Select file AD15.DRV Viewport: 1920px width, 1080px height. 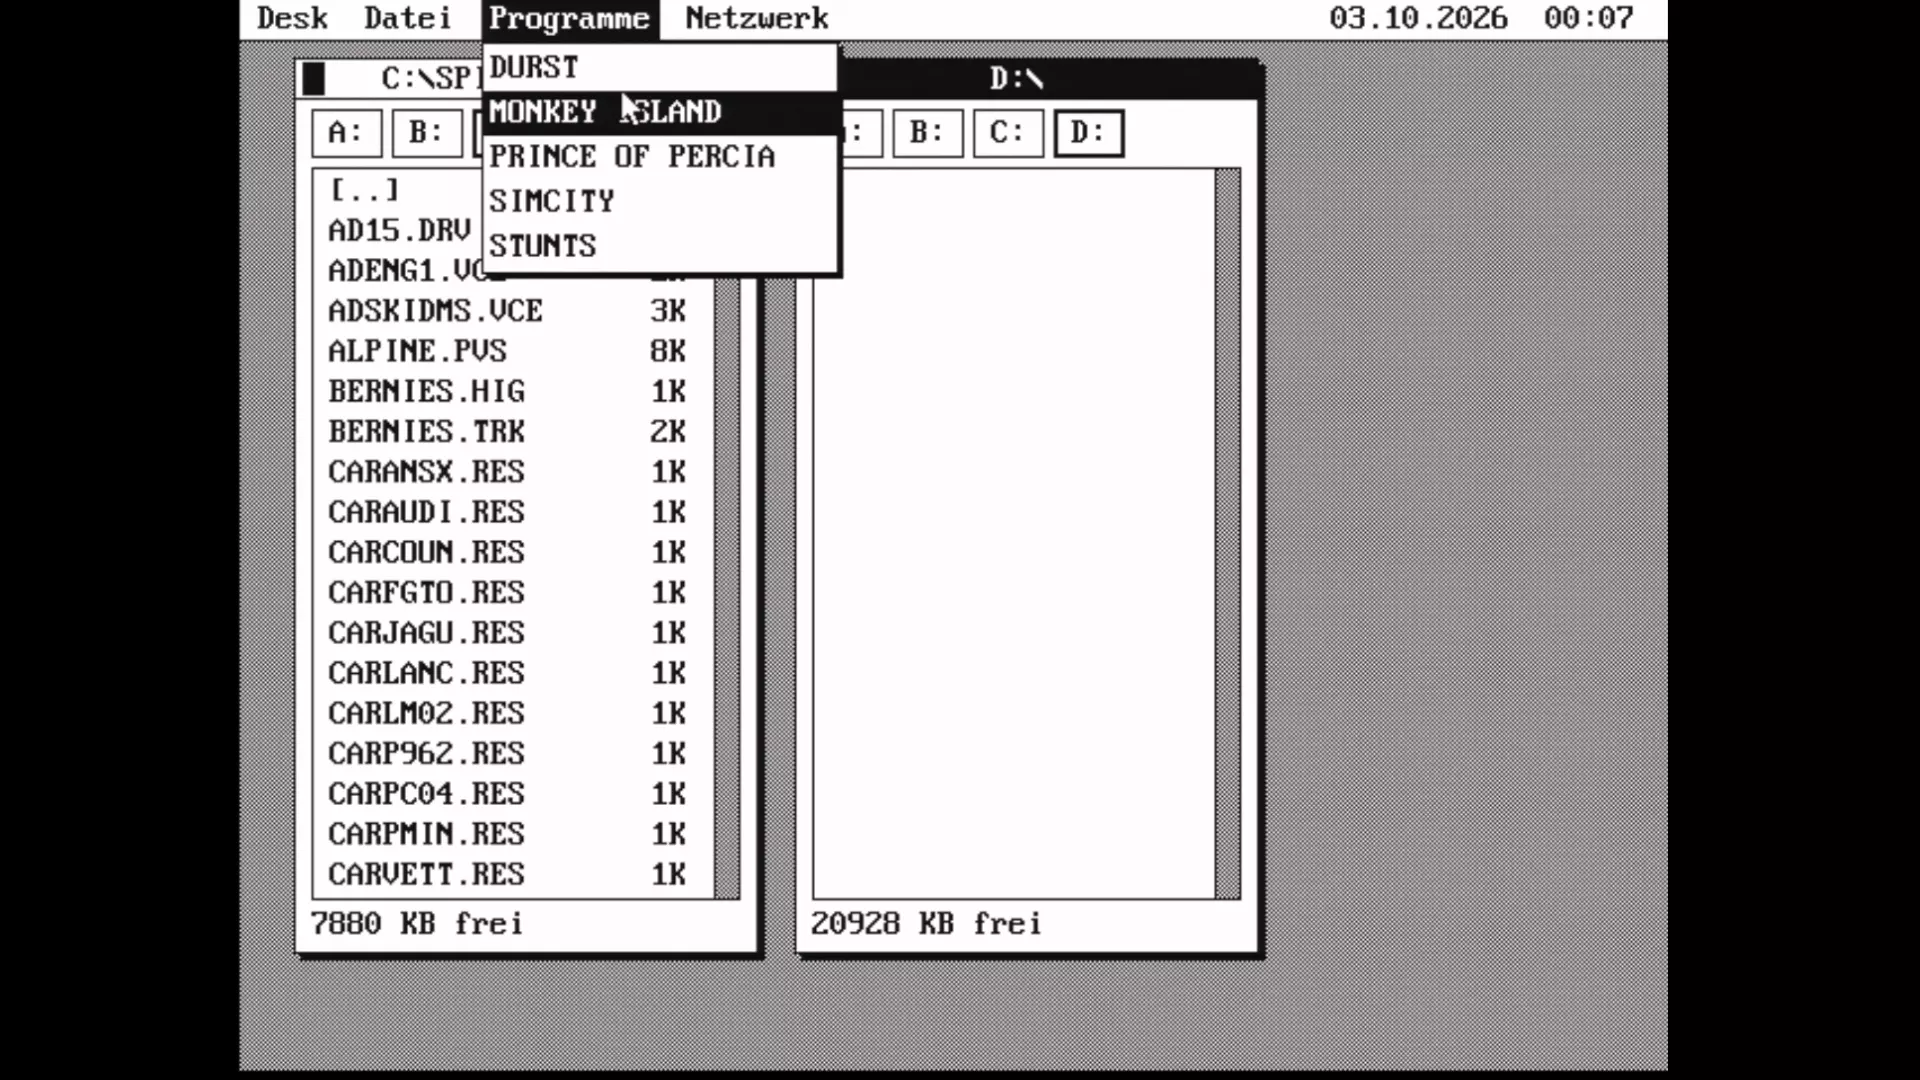coord(400,230)
